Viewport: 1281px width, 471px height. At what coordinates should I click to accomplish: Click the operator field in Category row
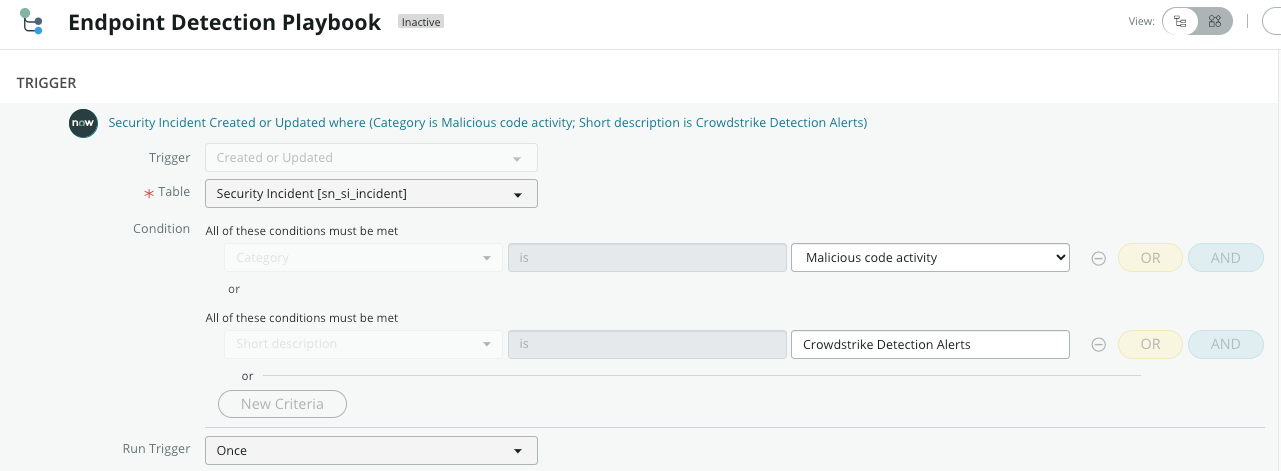click(x=647, y=258)
